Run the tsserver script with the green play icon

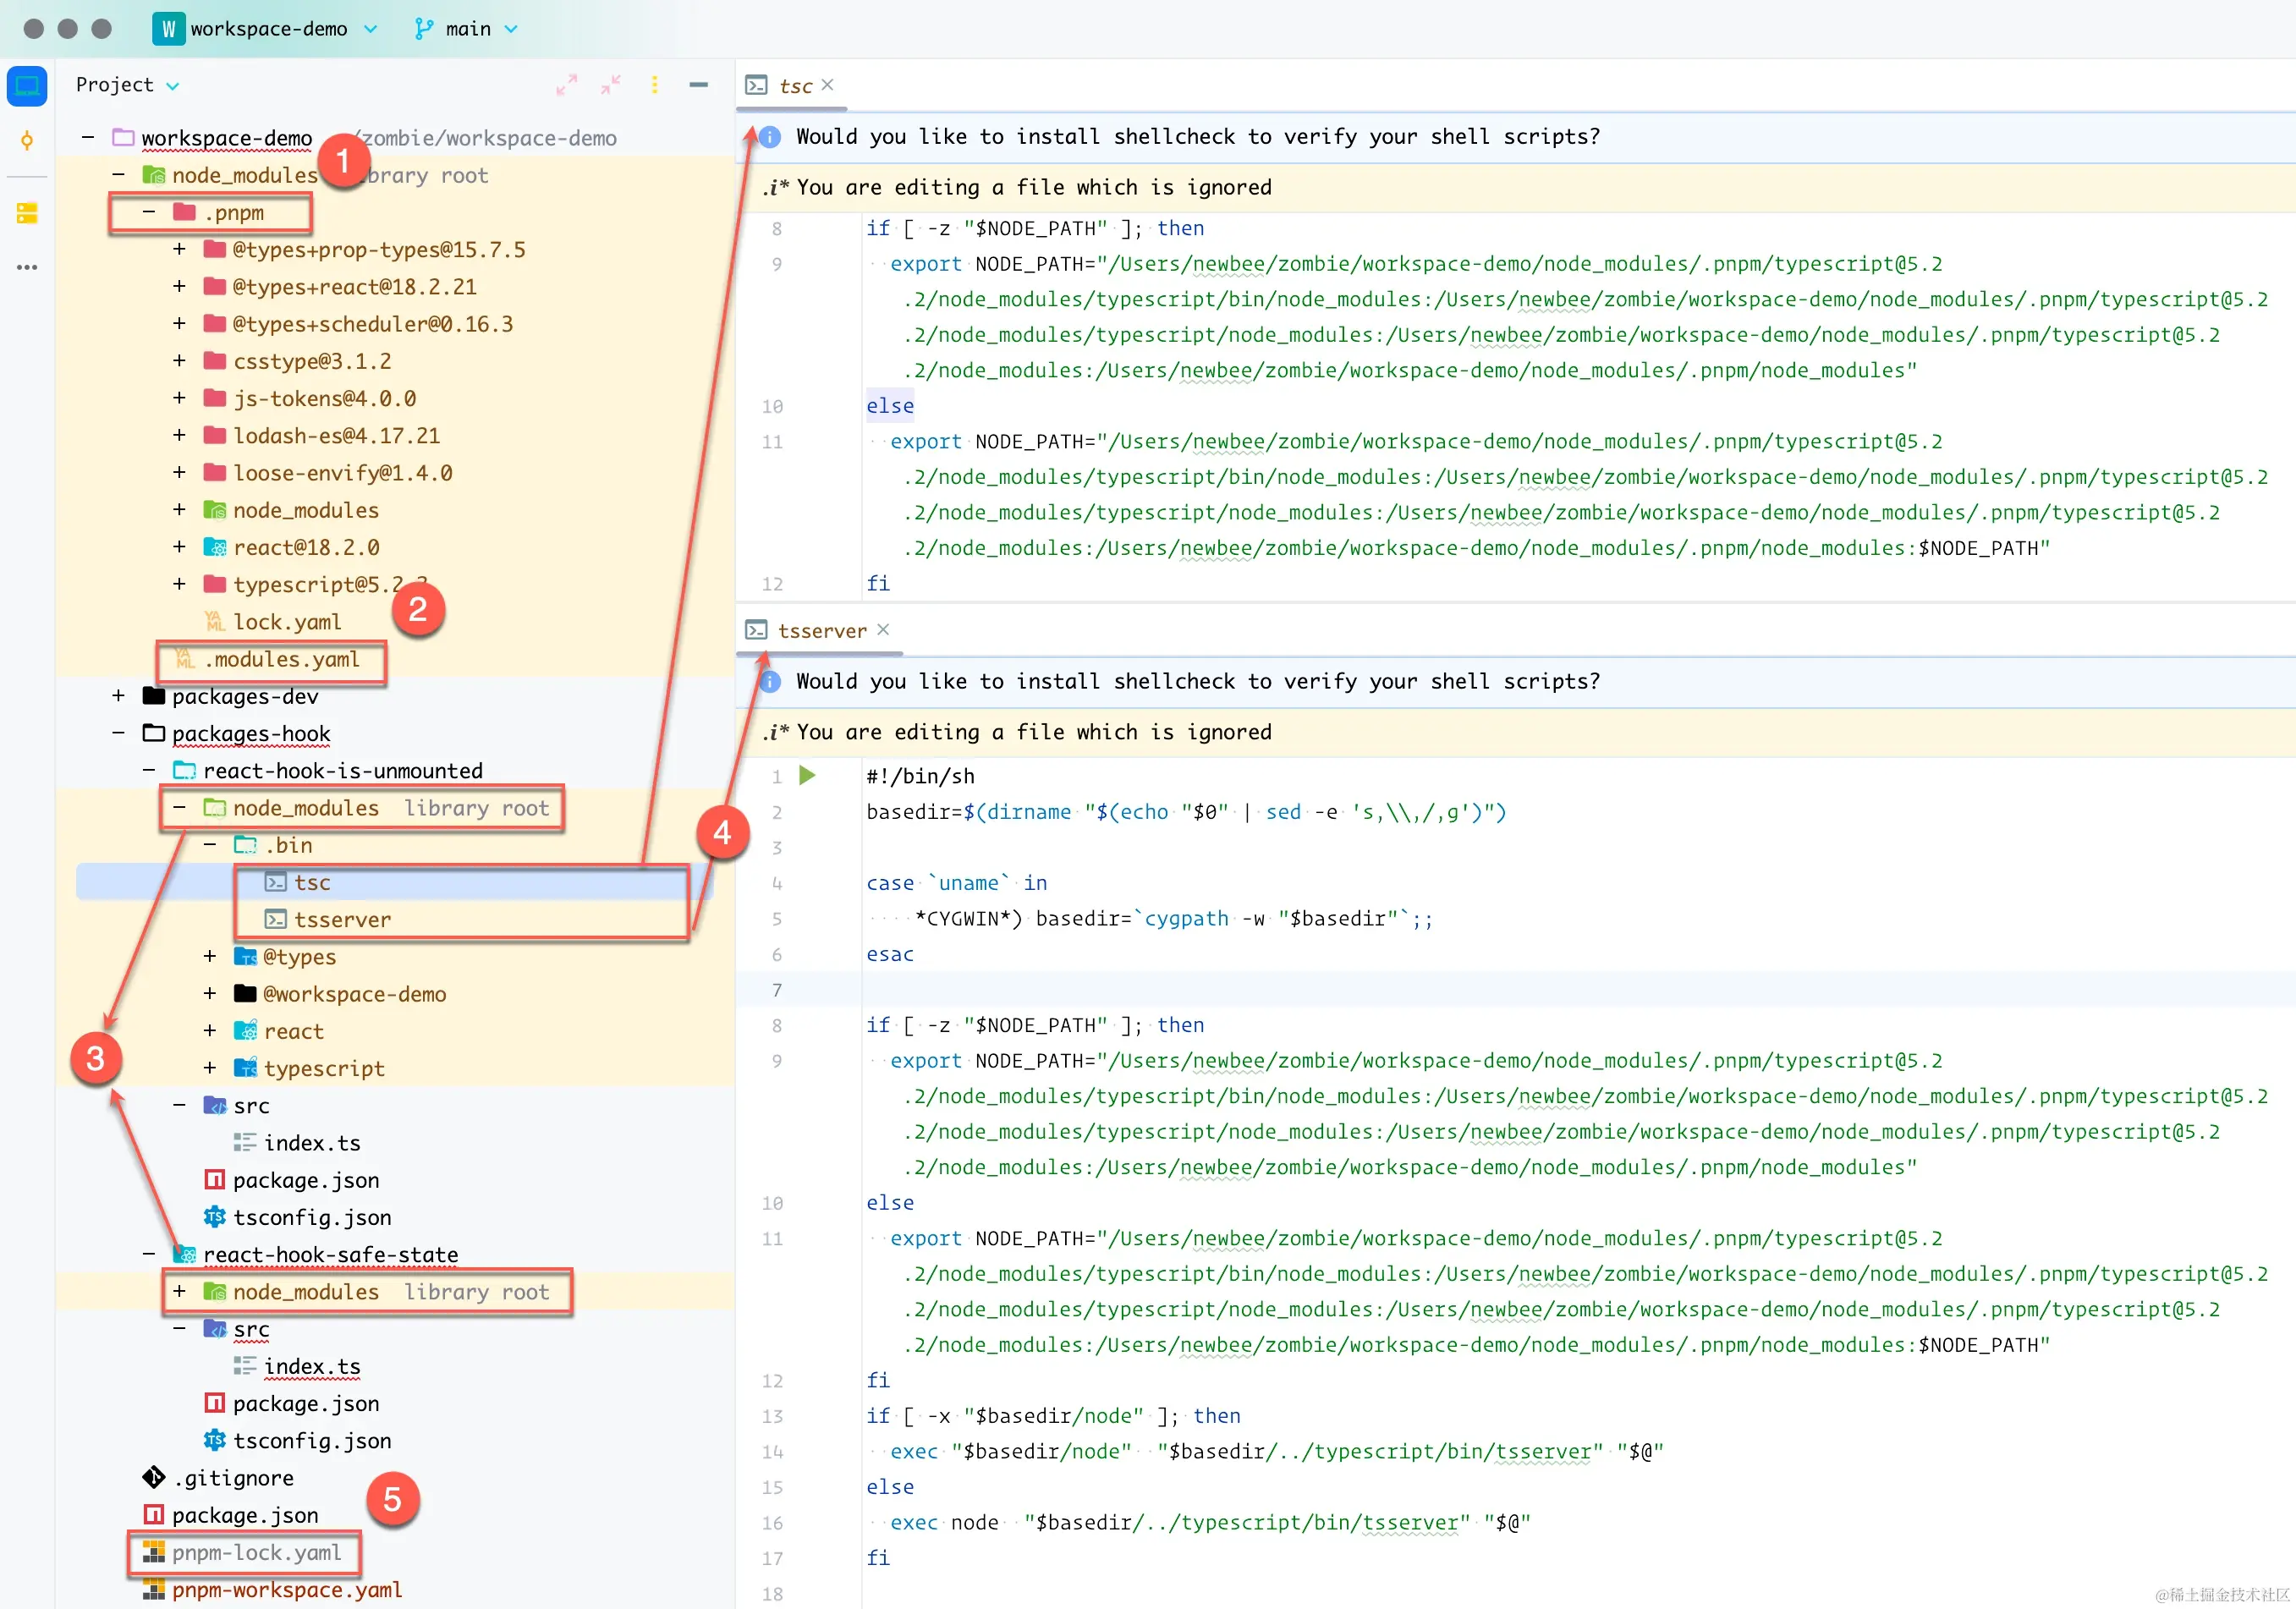(x=808, y=776)
